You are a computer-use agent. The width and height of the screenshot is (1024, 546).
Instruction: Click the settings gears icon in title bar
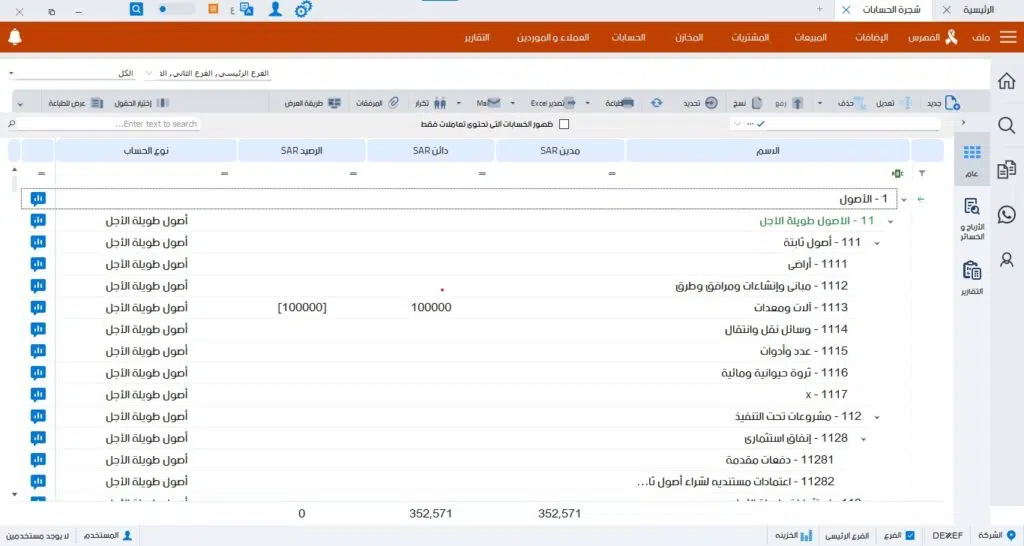point(303,9)
